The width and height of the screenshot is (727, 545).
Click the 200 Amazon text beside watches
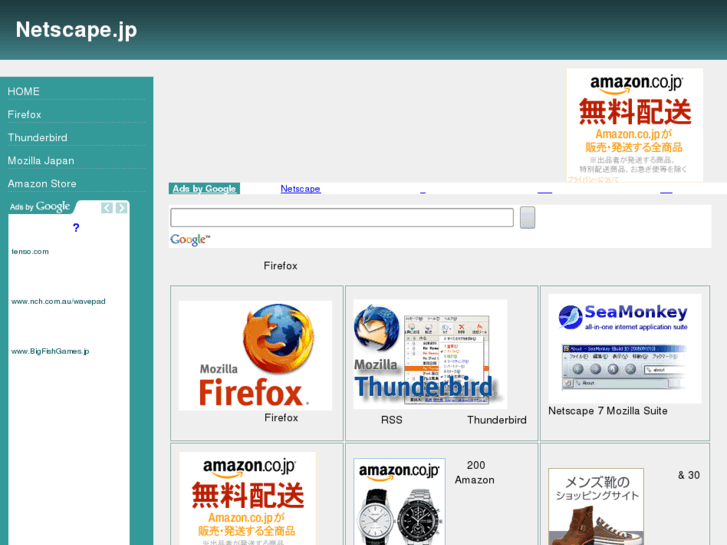click(475, 473)
